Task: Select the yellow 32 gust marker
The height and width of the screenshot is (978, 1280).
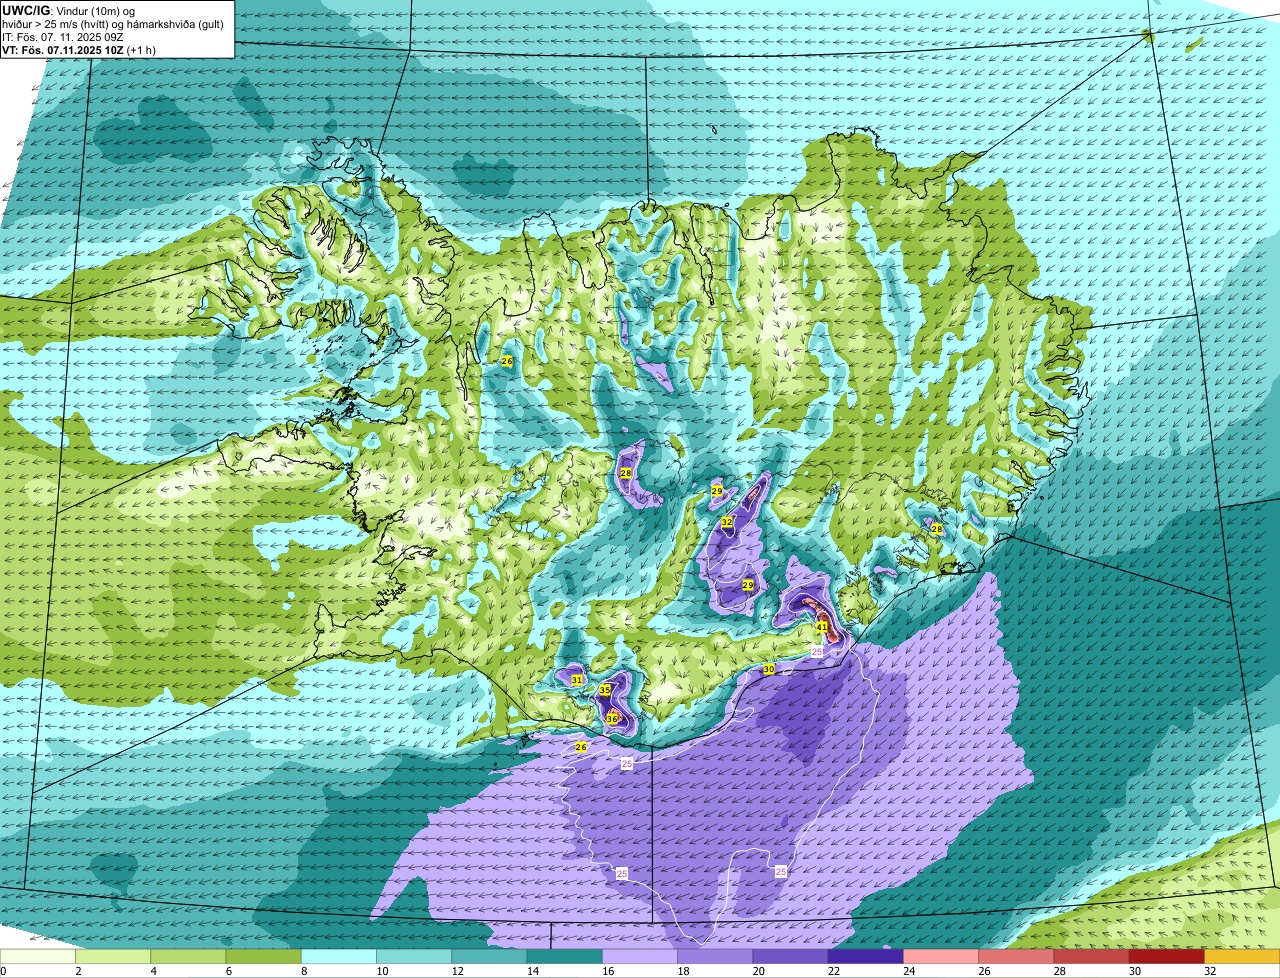Action: pos(727,522)
